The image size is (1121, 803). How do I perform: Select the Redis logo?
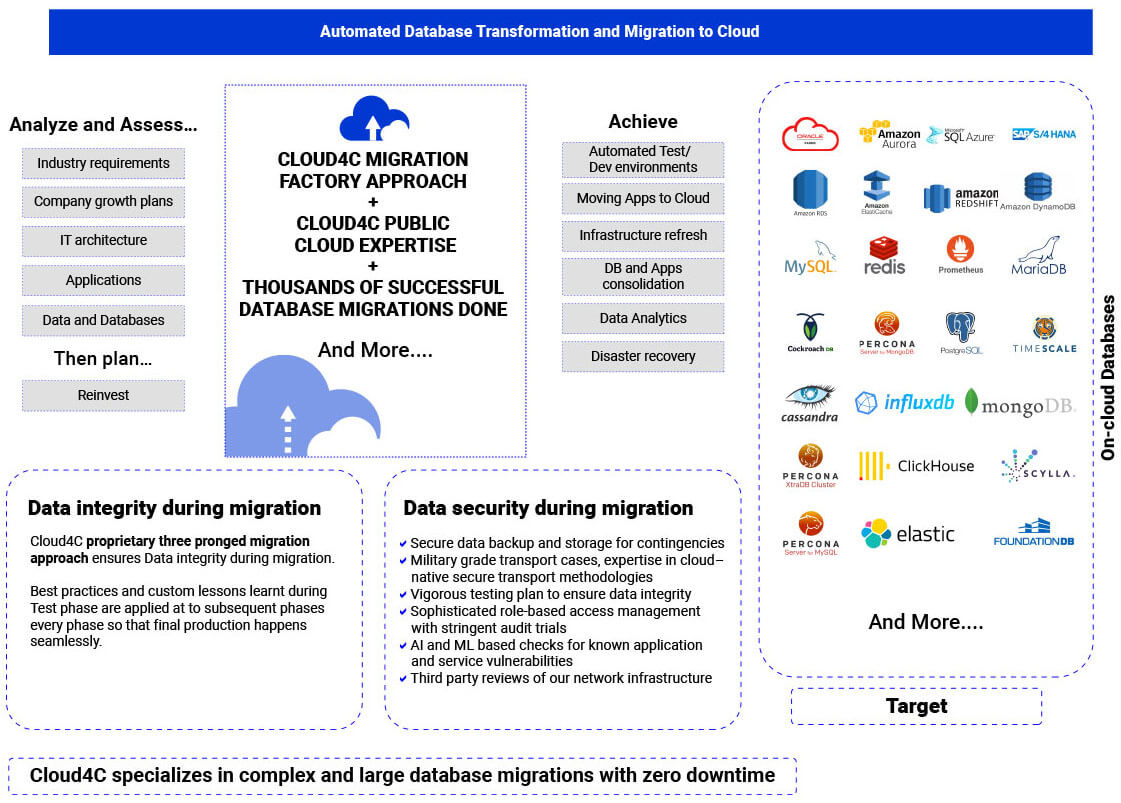click(884, 256)
